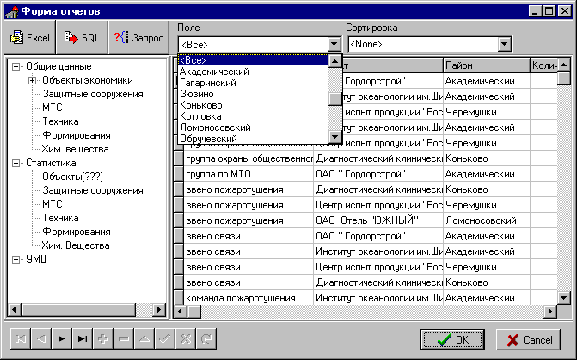
Task: Expand the Объекты экономики tree node
Action: [32, 80]
